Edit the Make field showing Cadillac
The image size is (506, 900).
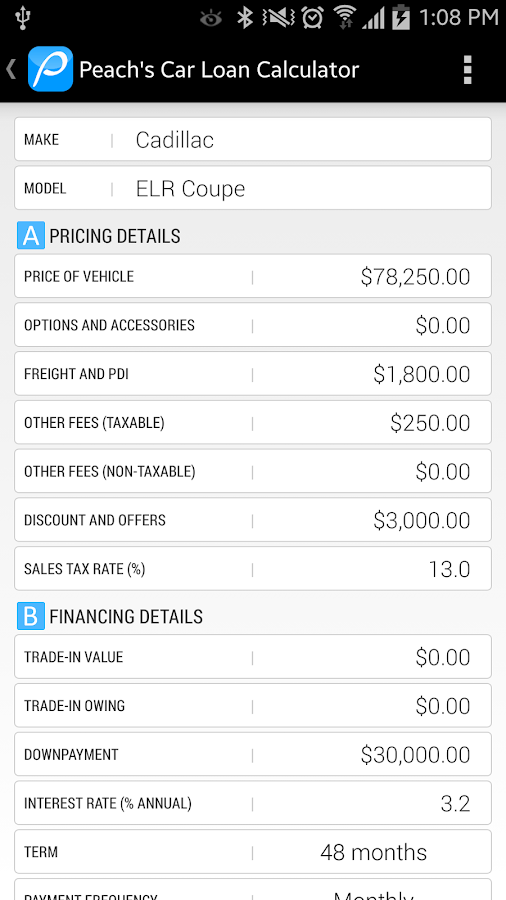coord(253,139)
